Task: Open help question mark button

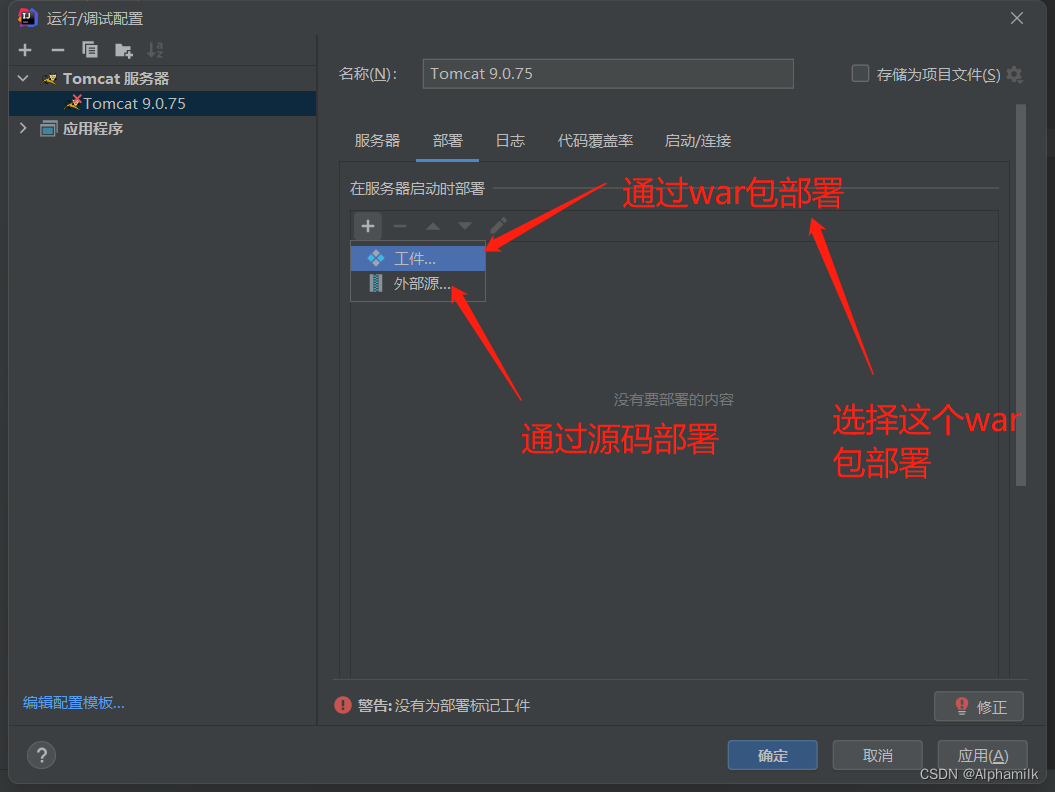Action: [42, 755]
